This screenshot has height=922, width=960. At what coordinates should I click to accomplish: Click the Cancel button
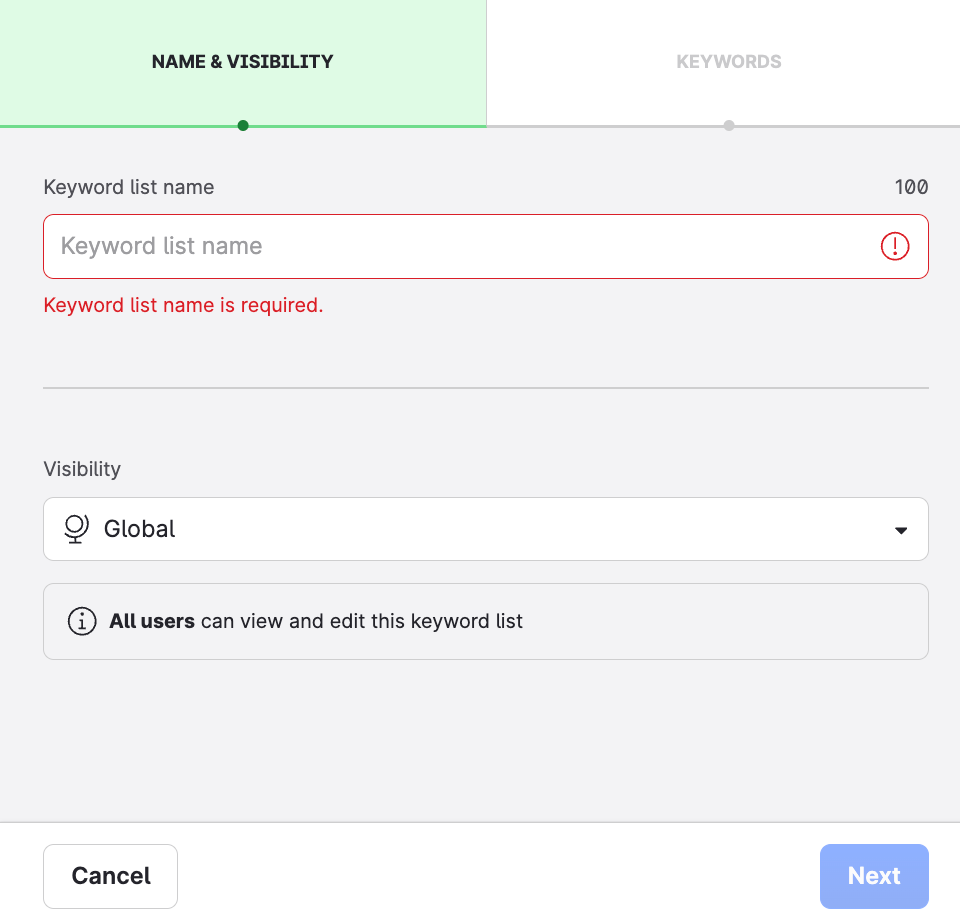click(110, 876)
